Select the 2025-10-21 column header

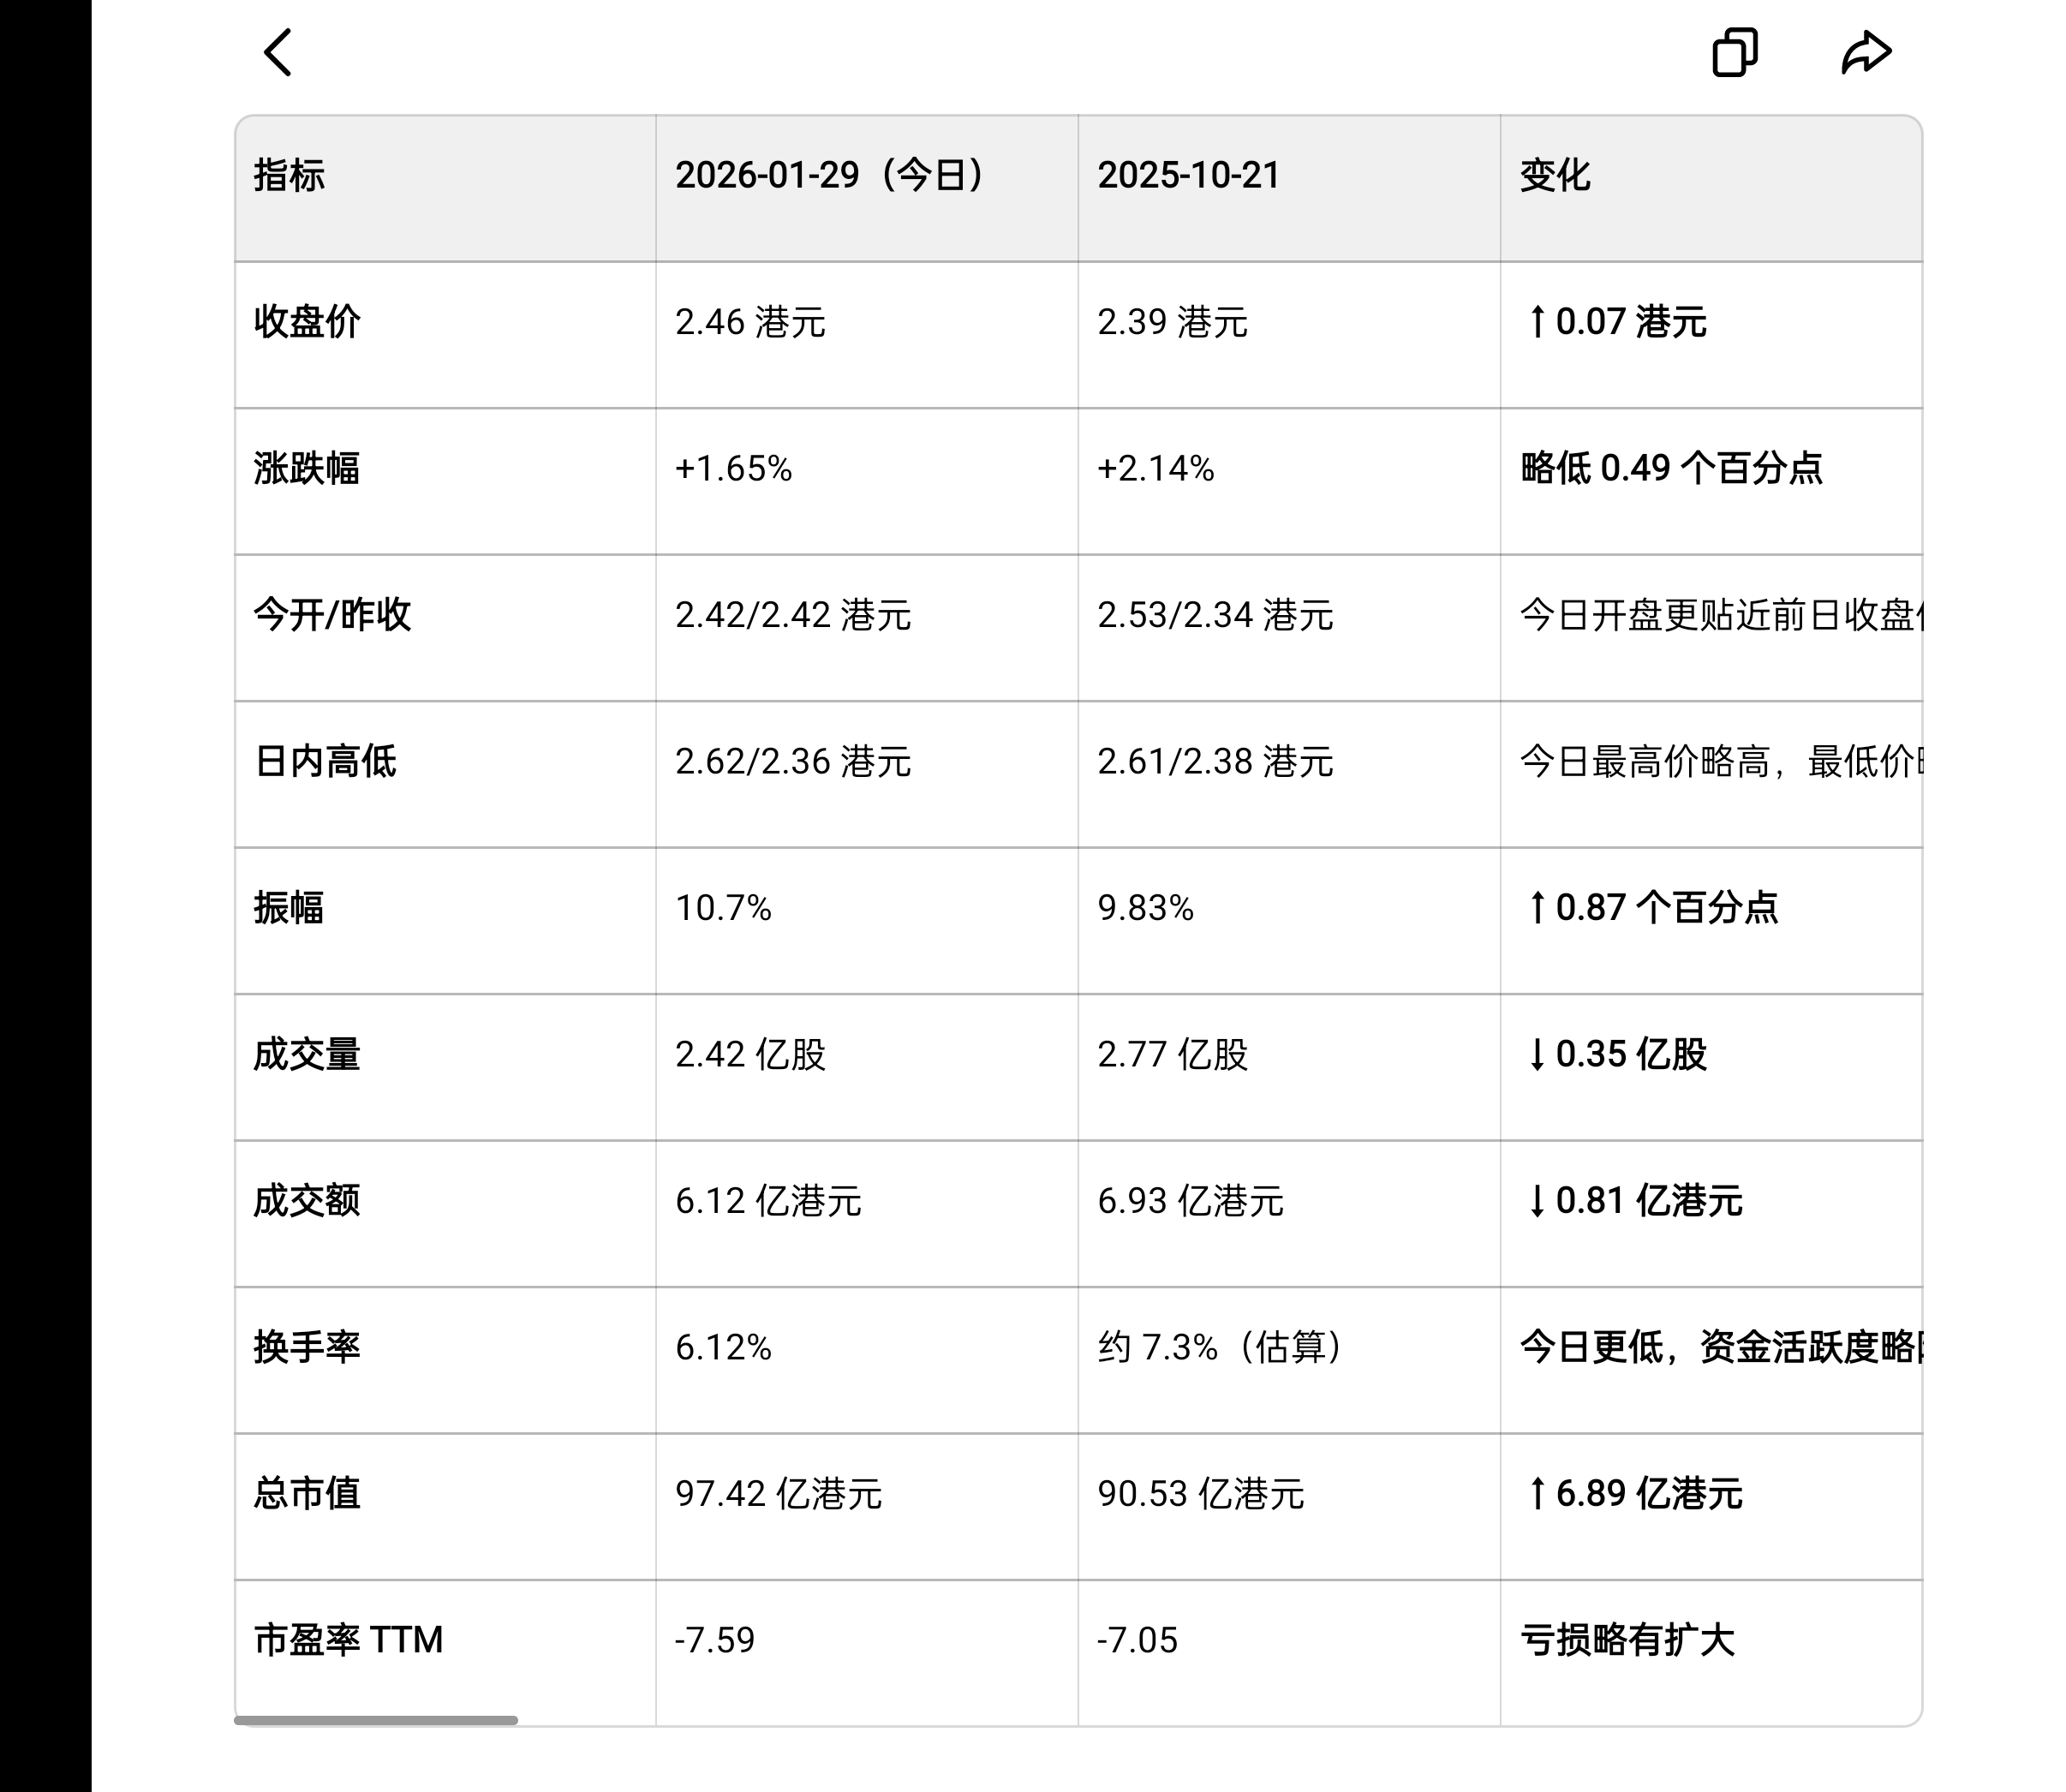(1188, 175)
